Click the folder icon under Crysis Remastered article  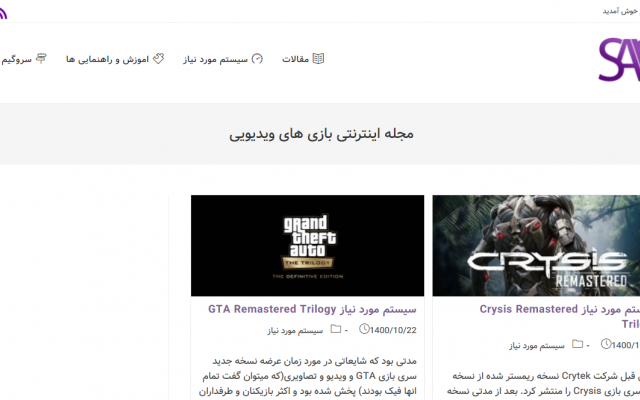point(578,345)
